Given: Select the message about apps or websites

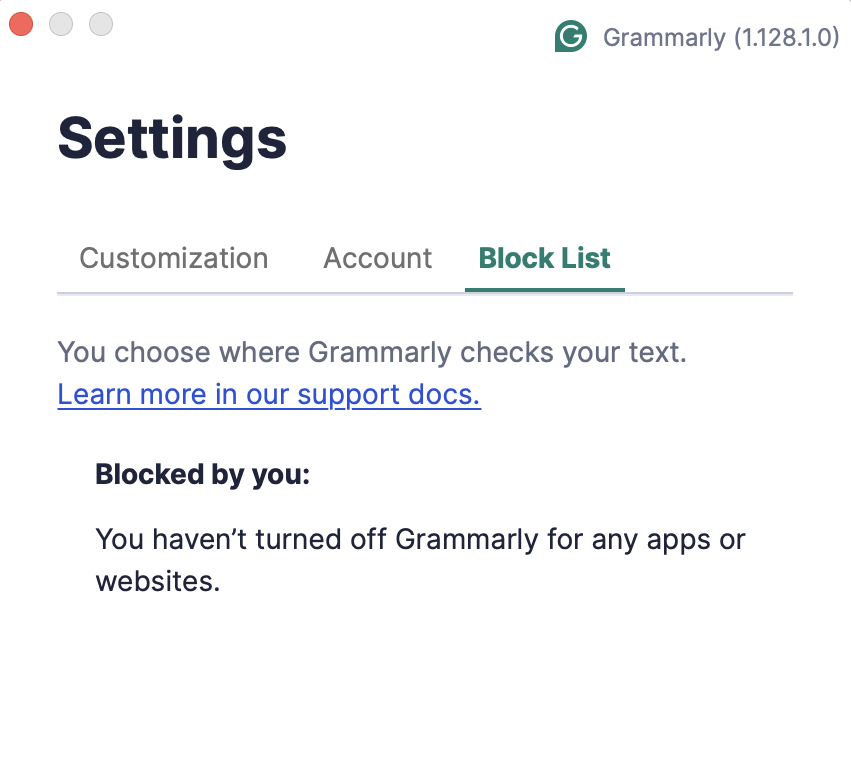Looking at the screenshot, I should (420, 559).
